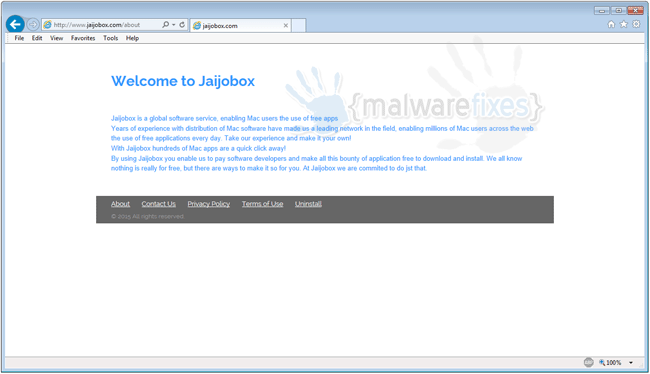650x374 pixels.
Task: Refresh the page with the reload icon
Action: pos(182,25)
